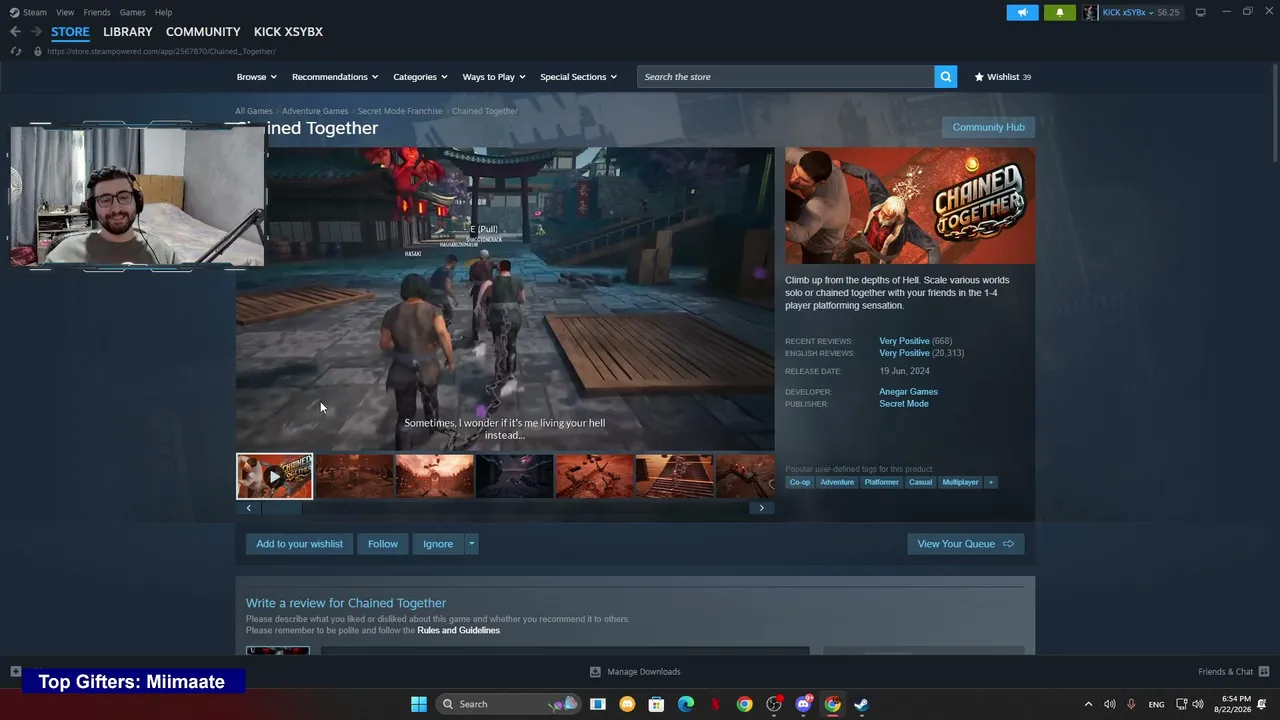Screen dimensions: 1280x720
Task: Click the All Games breadcrumb link
Action: coord(253,111)
